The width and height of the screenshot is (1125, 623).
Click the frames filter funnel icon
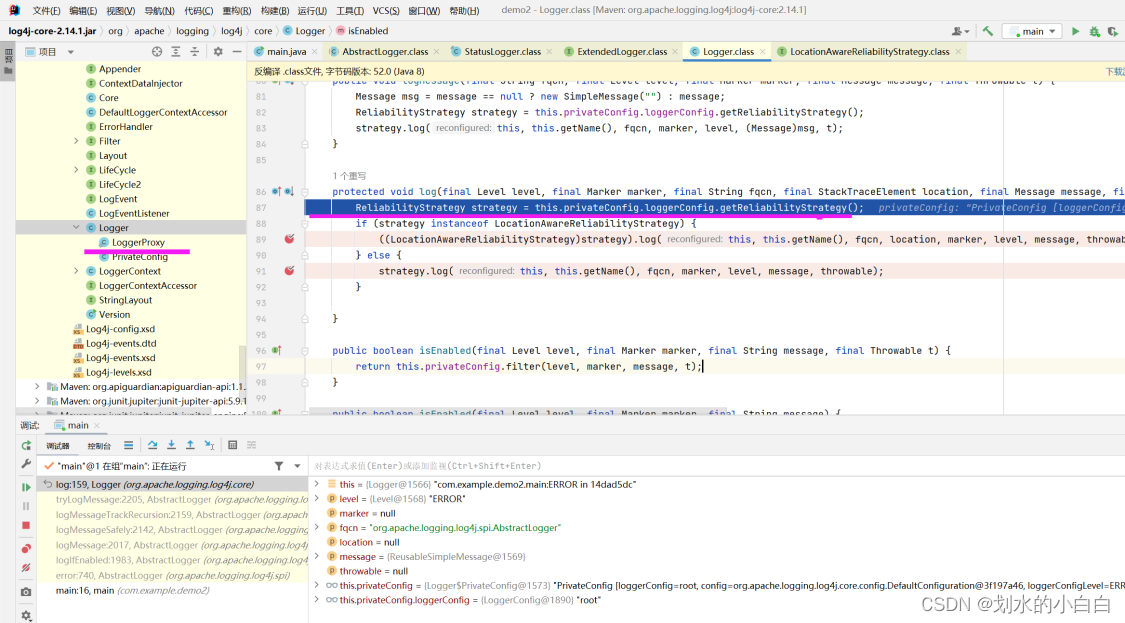pos(279,466)
